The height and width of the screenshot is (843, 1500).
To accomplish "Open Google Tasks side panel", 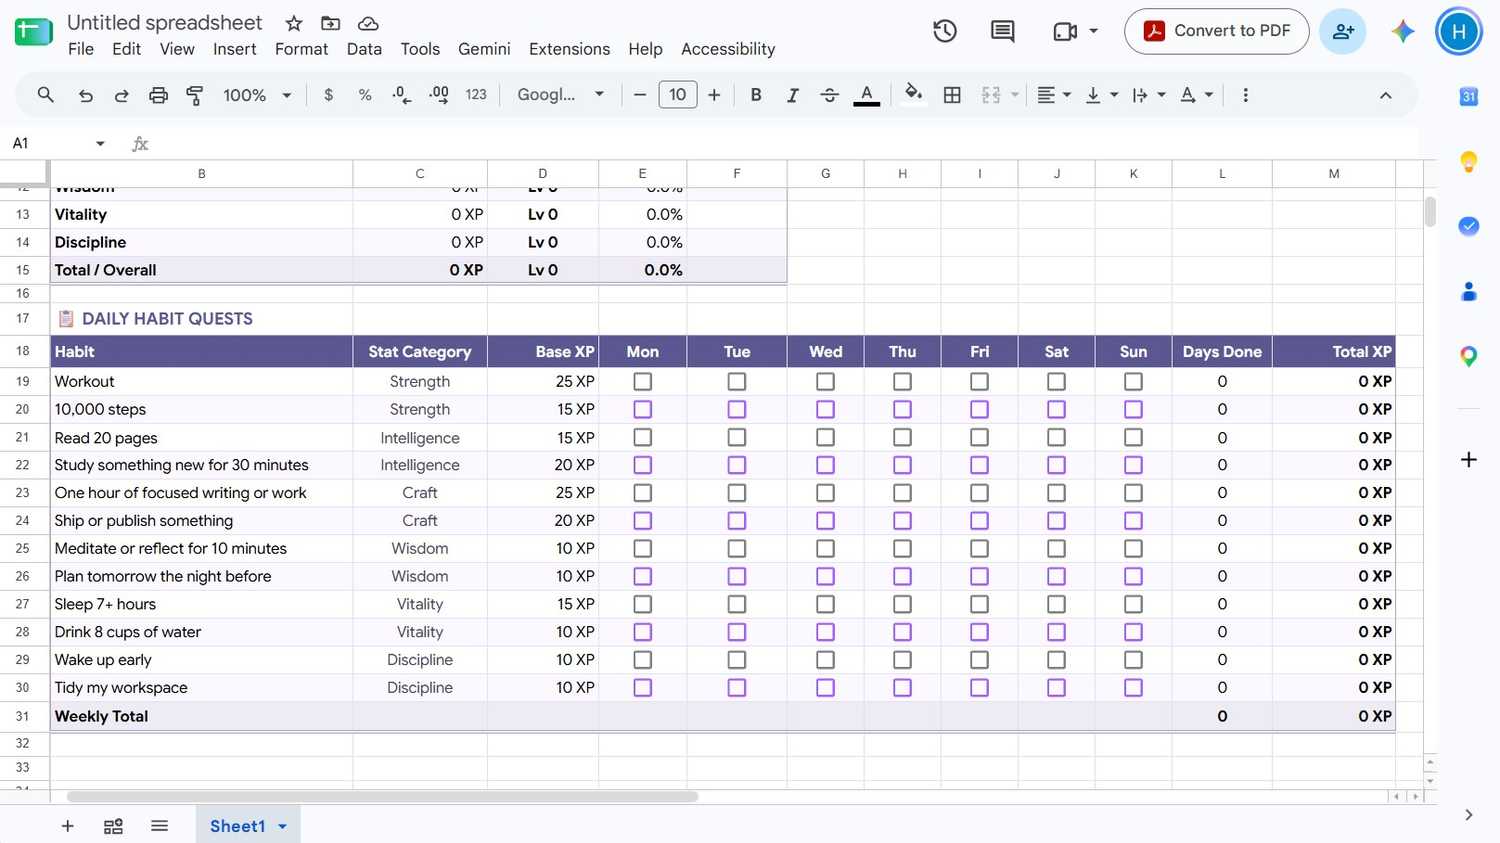I will point(1468,226).
